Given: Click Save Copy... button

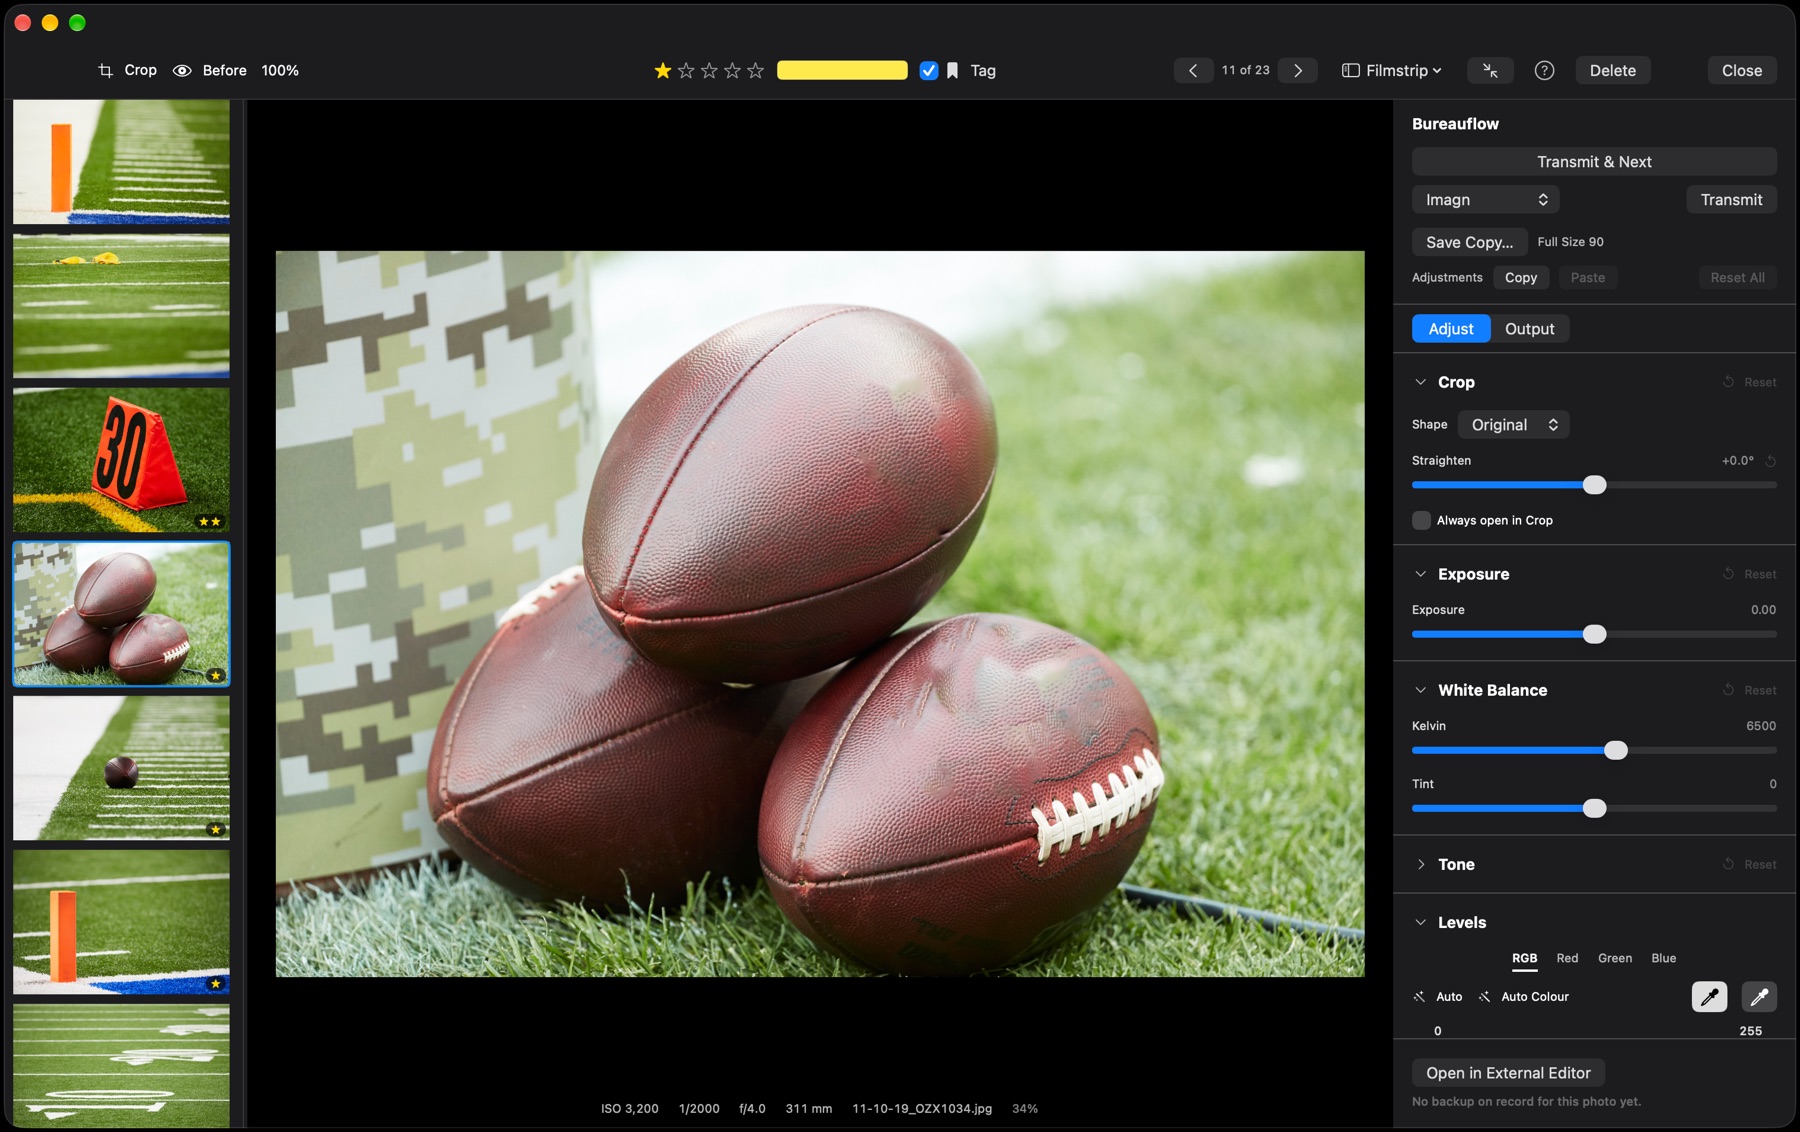Looking at the screenshot, I should 1469,242.
